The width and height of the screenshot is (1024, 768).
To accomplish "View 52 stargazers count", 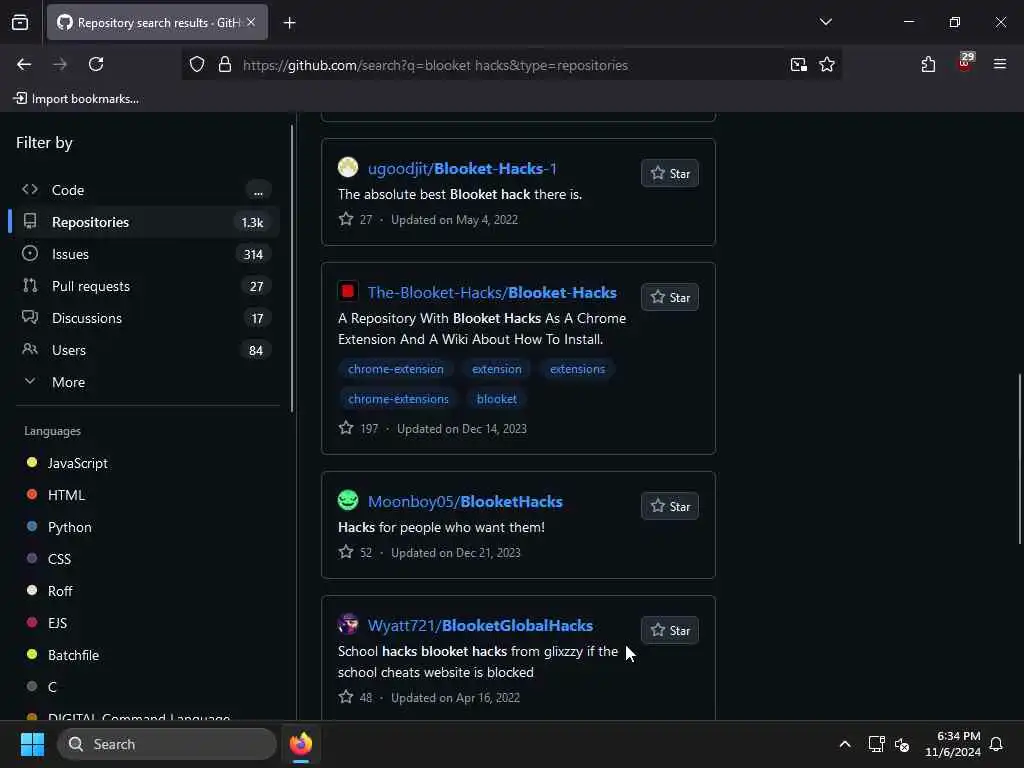I will point(355,552).
